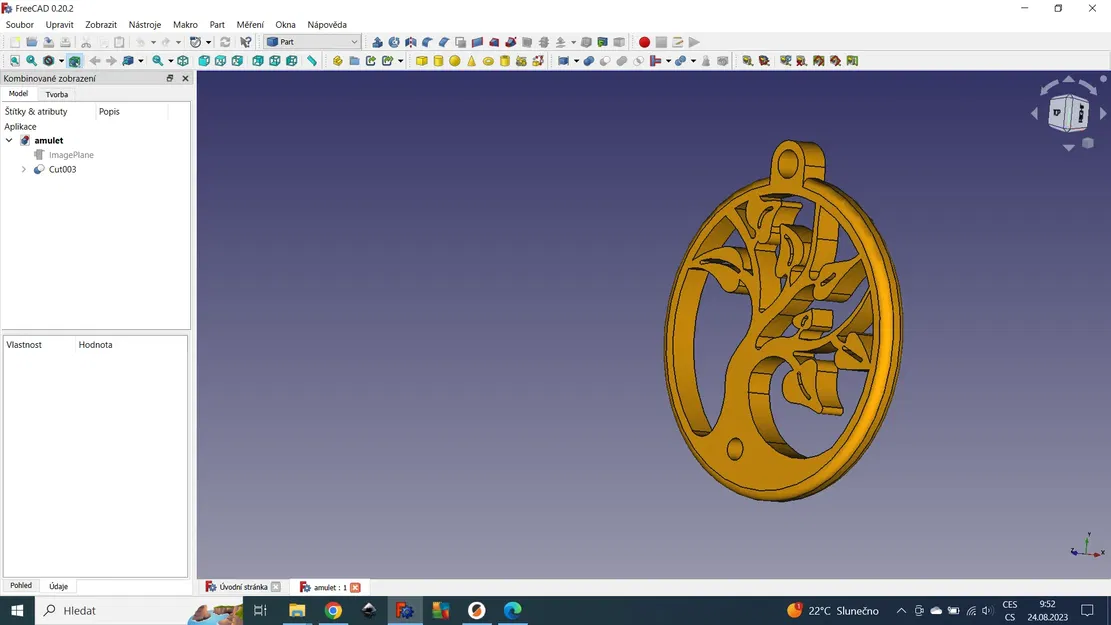The image size is (1111, 625).
Task: Switch to the Tvorba tab
Action: coord(56,93)
